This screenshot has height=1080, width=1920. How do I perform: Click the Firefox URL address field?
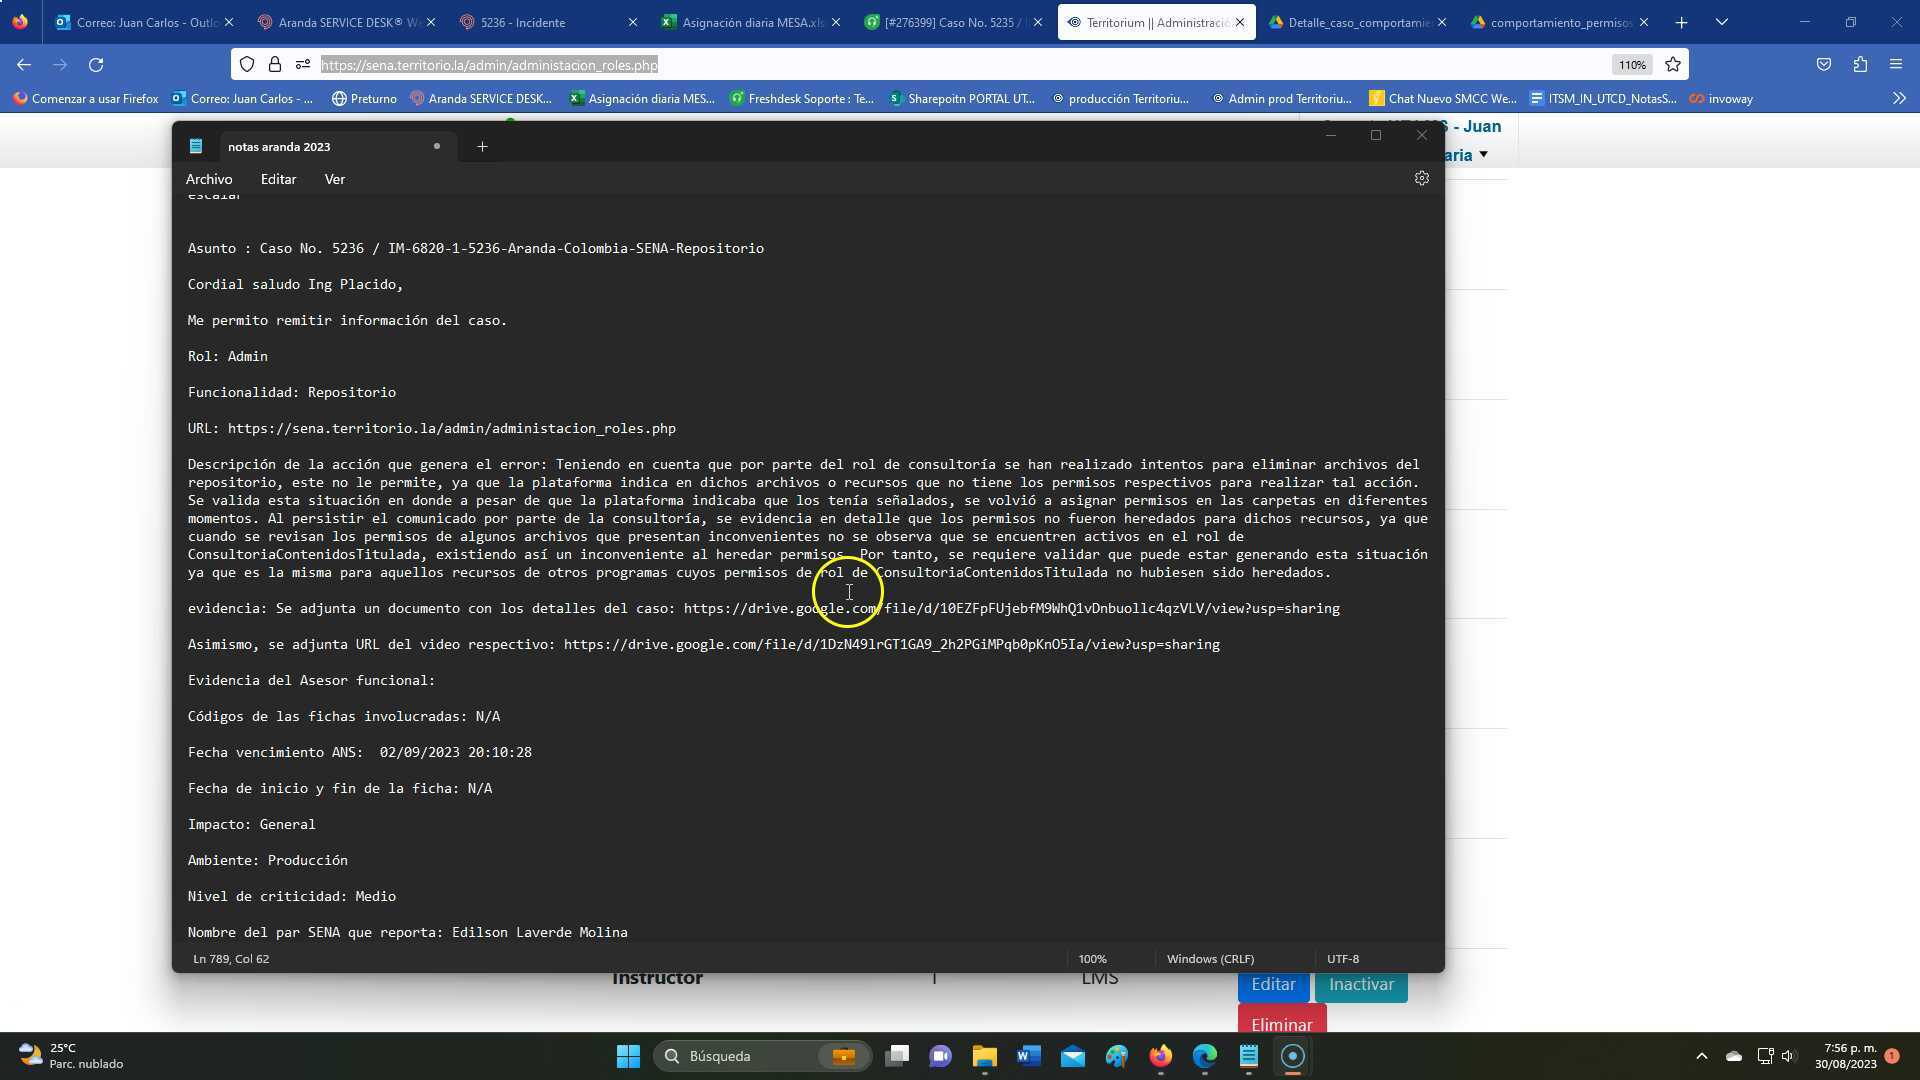click(x=900, y=65)
